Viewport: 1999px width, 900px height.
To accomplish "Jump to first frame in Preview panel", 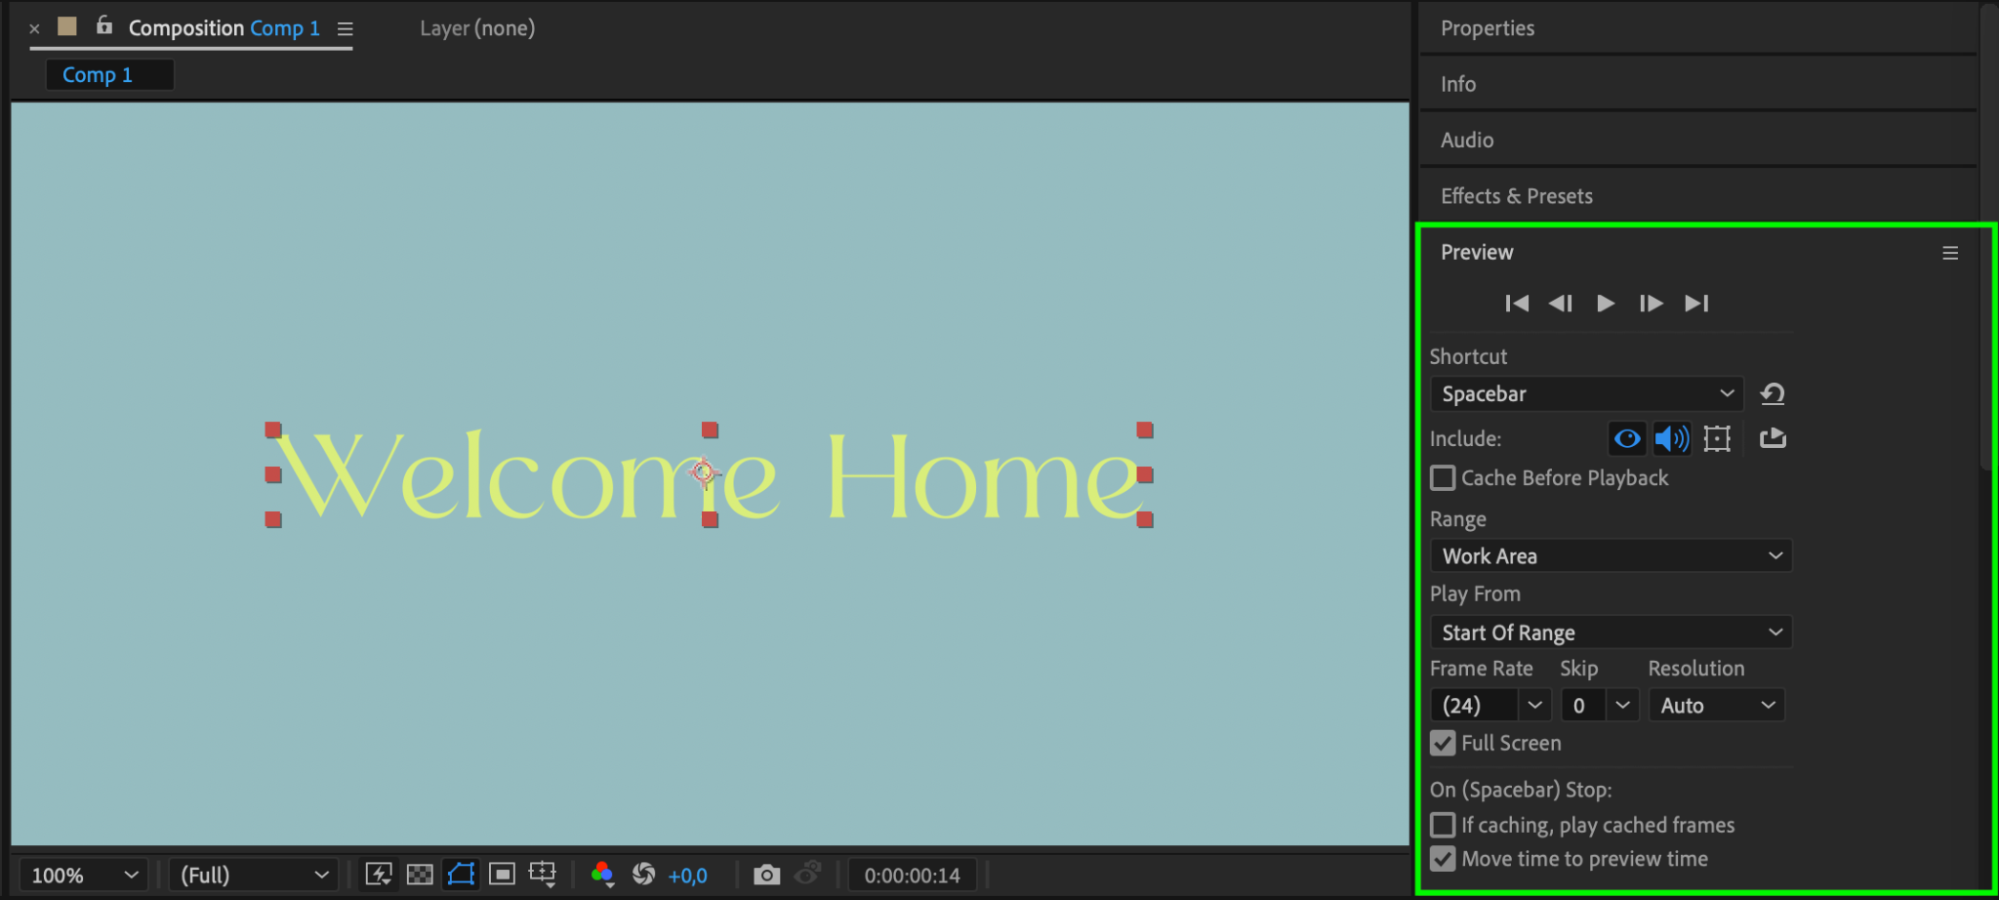I will [1516, 303].
